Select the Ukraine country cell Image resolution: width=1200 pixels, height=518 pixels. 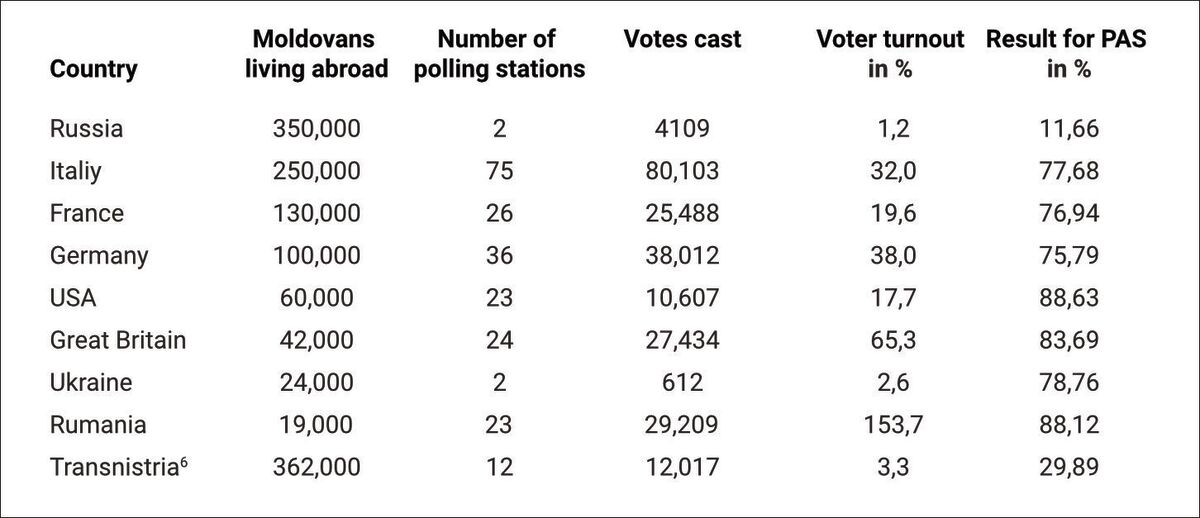(x=91, y=382)
